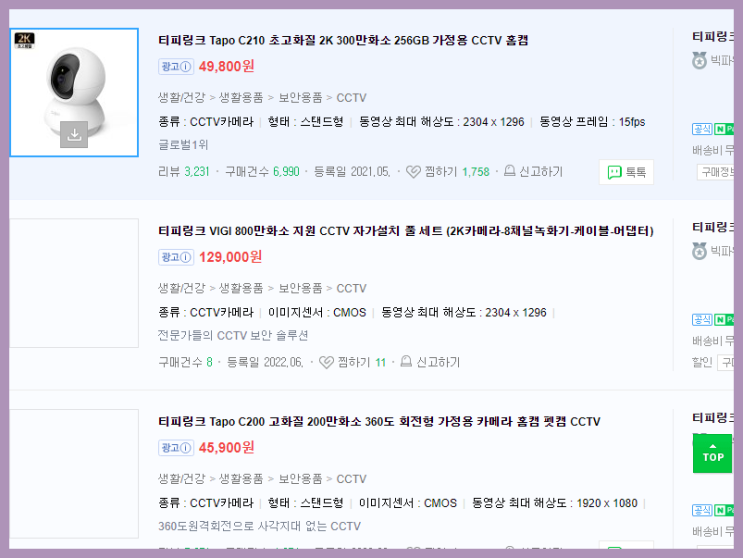Screen dimensions: 743x558
Task: Report the VIGI listing via siren icon
Action: click(x=406, y=362)
